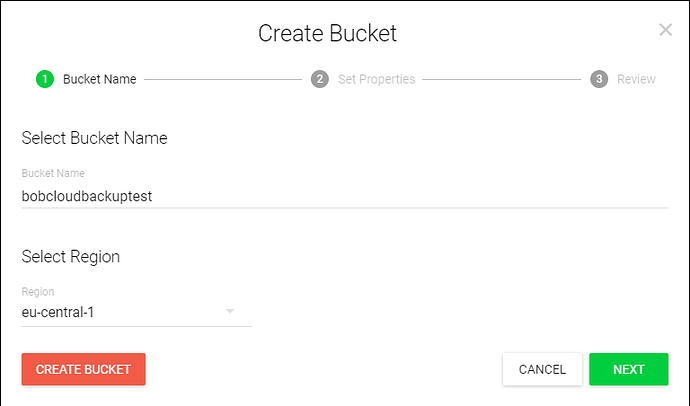Click the green step 1 circle
This screenshot has width=690, height=406.
pyautogui.click(x=44, y=79)
